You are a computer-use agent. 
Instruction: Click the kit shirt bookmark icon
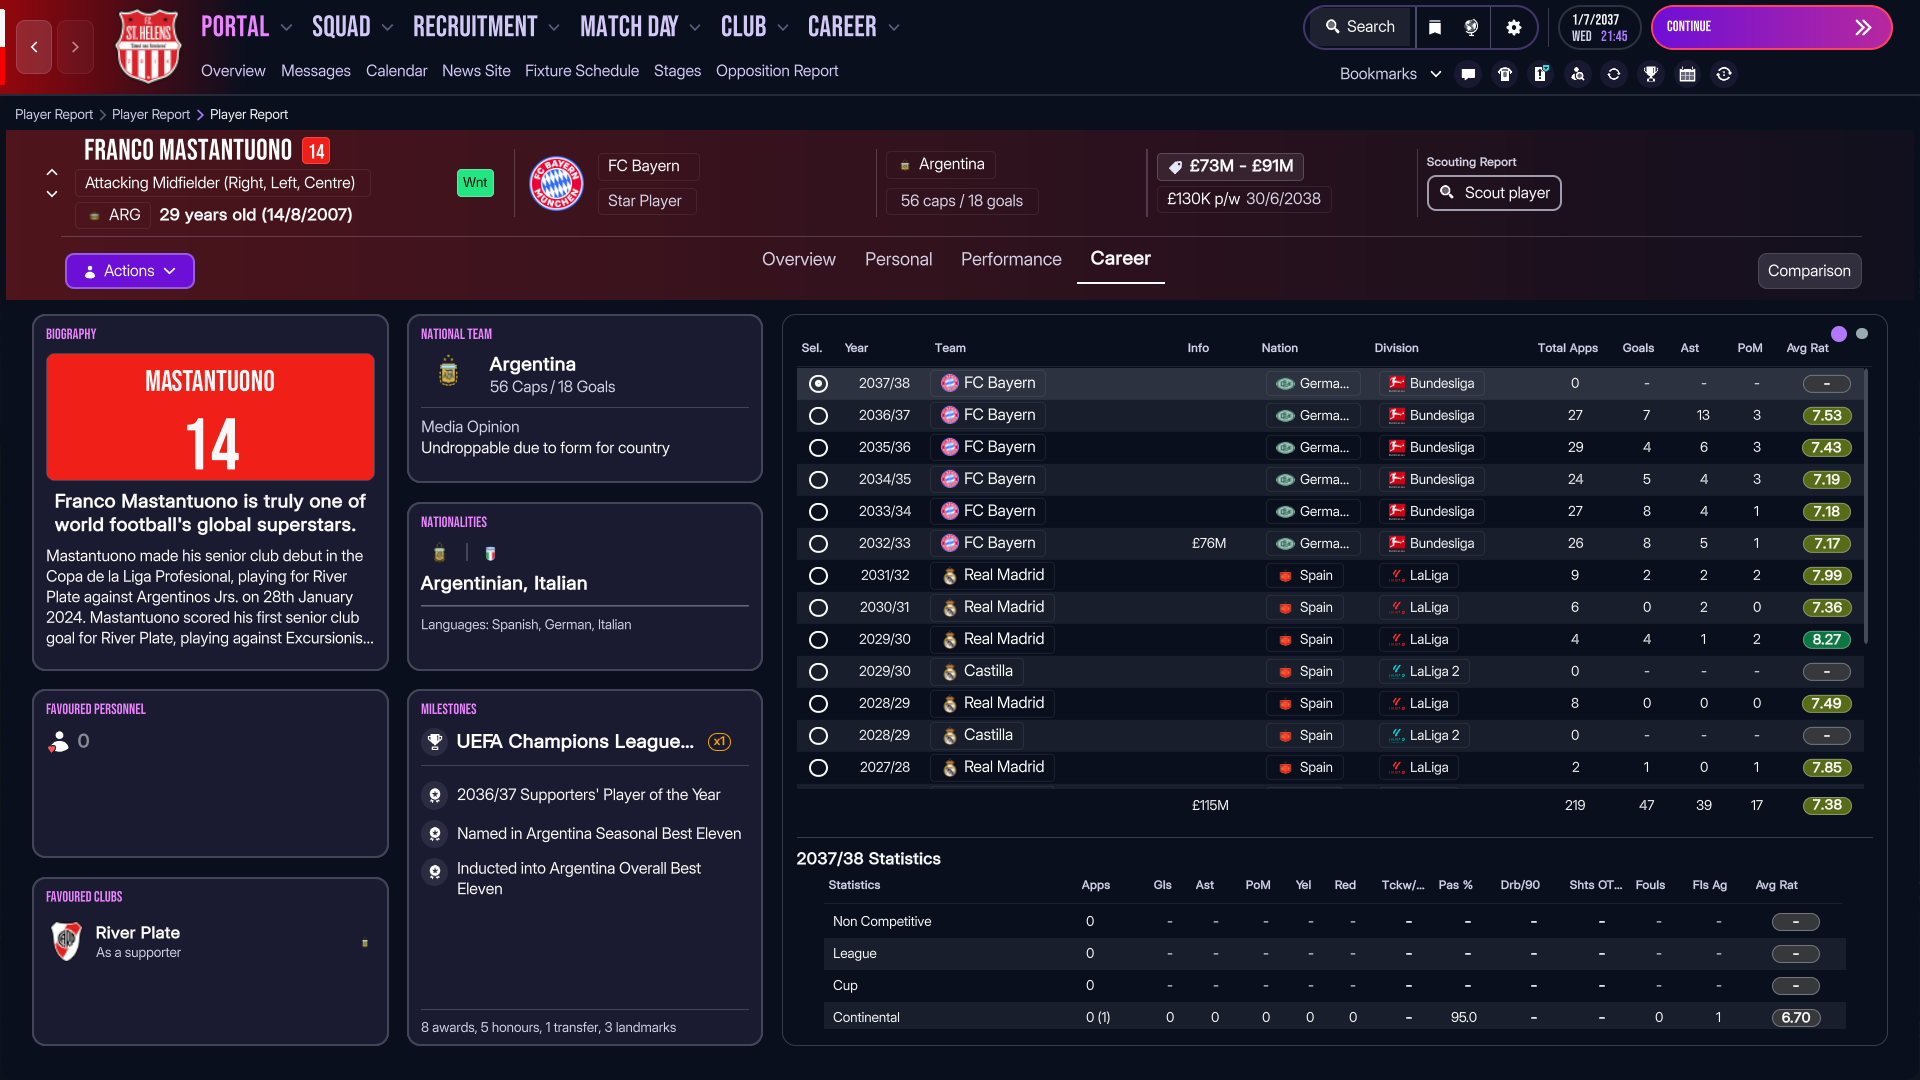pos(1504,74)
